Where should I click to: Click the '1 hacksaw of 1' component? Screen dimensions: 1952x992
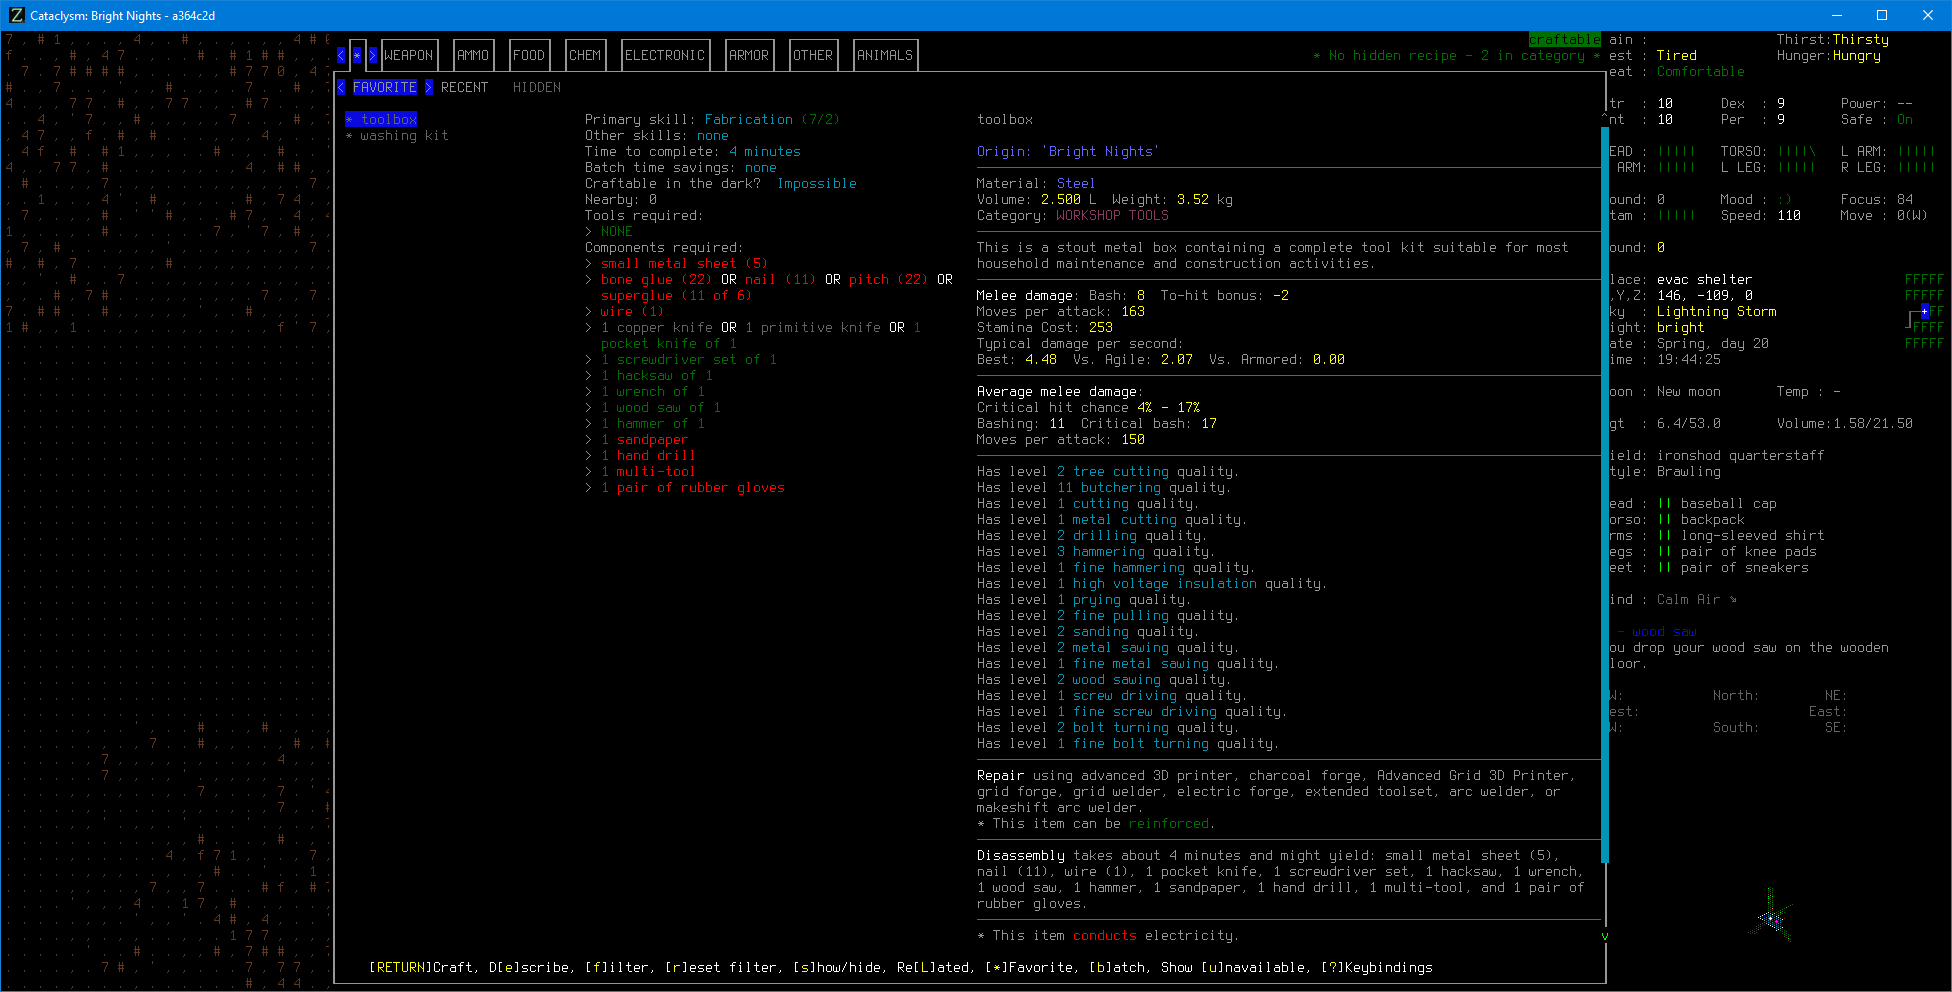tap(657, 375)
